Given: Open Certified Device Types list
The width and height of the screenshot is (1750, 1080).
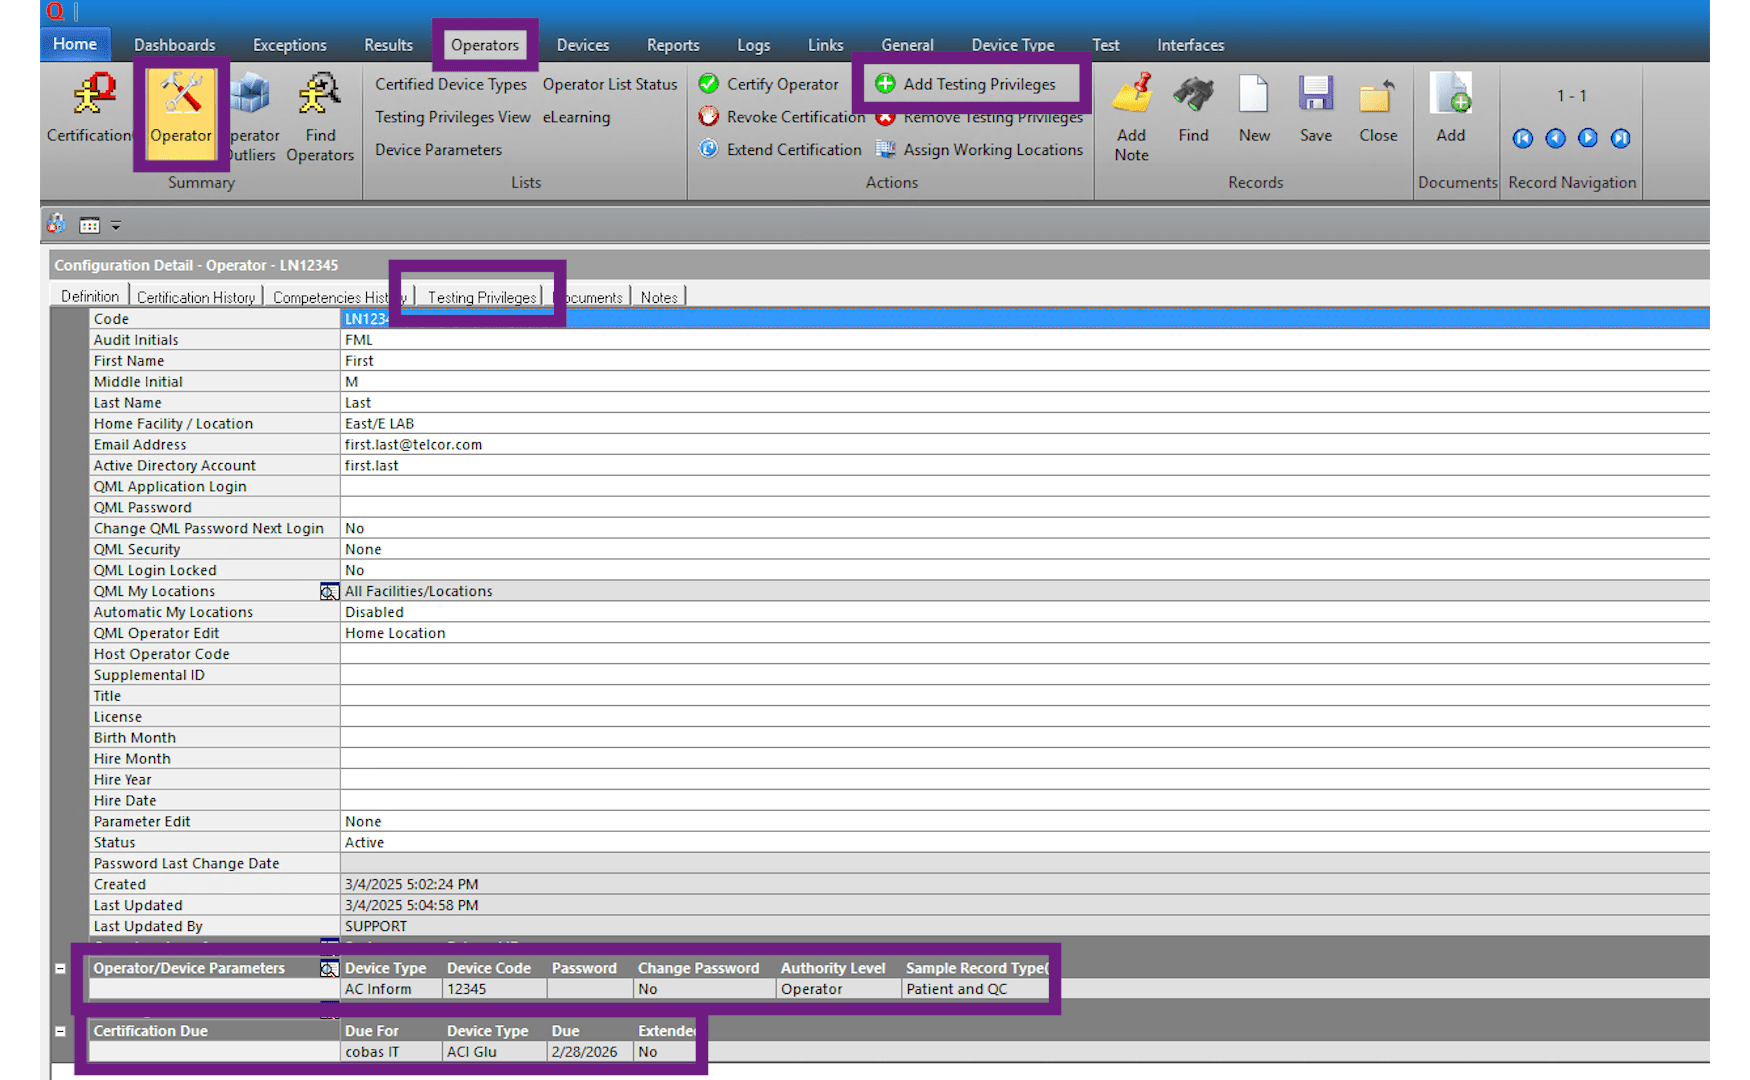Looking at the screenshot, I should (451, 84).
